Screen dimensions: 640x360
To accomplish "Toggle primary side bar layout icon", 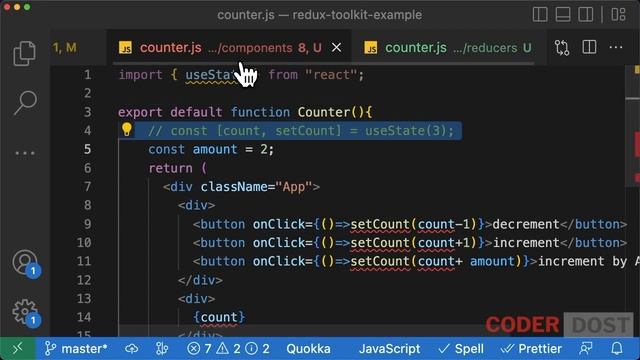I will [x=540, y=15].
